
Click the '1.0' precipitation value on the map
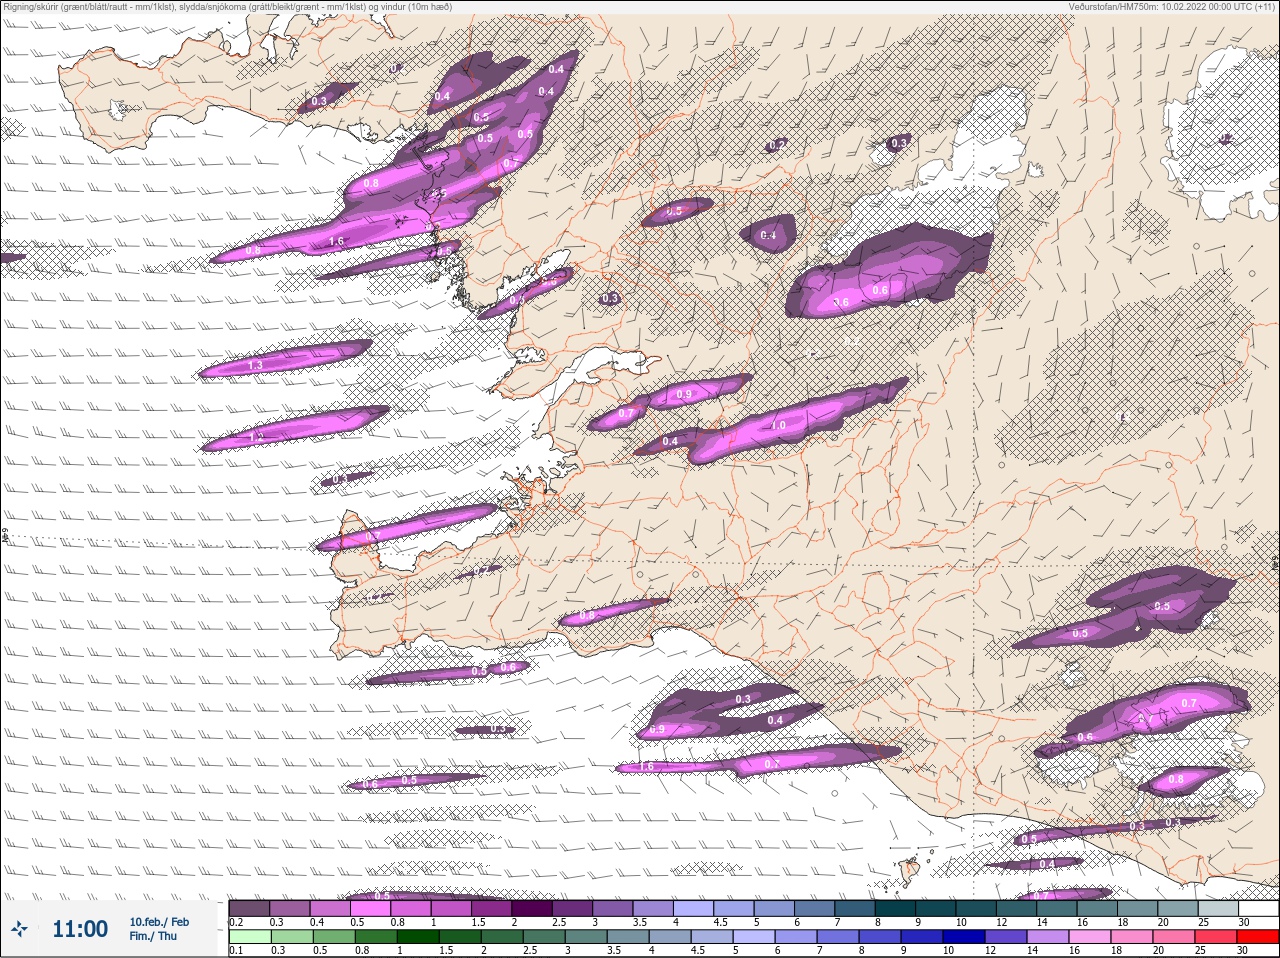(778, 426)
